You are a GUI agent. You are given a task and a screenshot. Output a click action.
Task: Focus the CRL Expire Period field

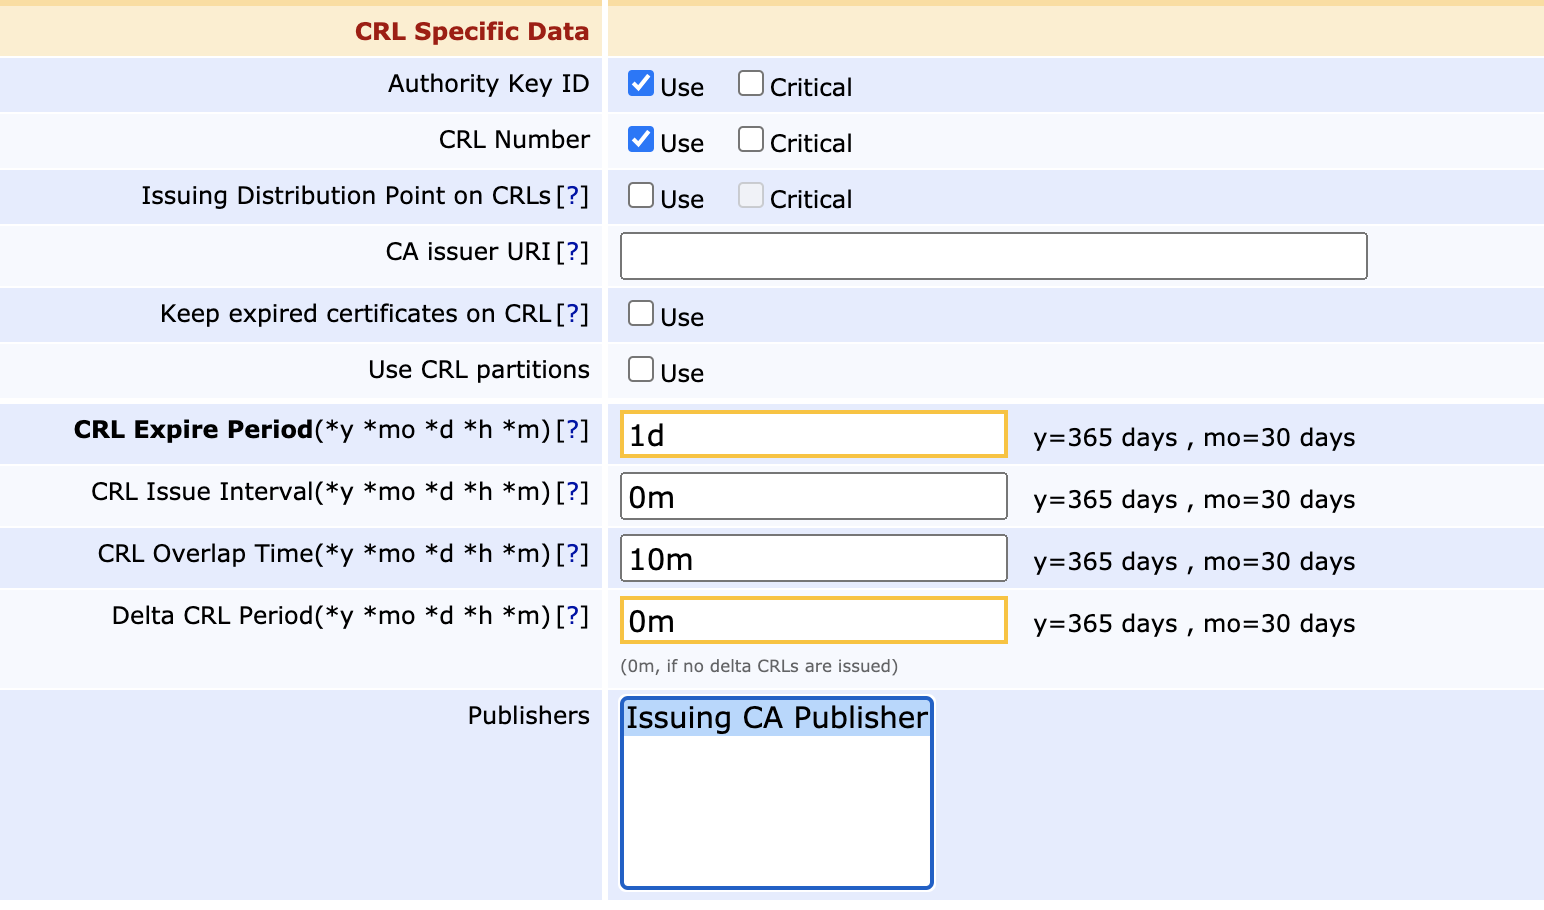tap(813, 435)
